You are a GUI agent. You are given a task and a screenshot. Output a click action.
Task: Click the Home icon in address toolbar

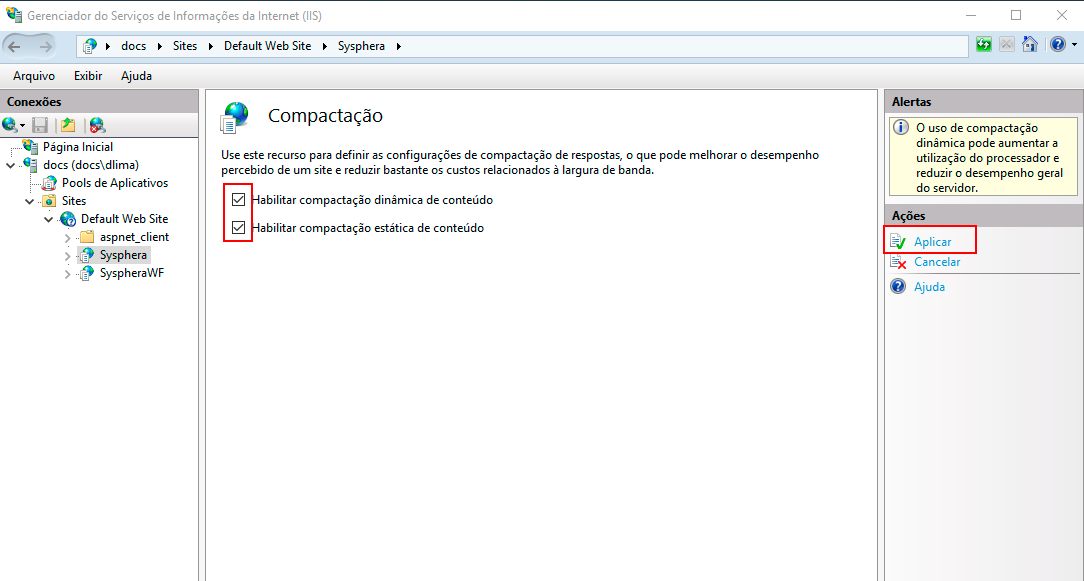coord(1030,45)
